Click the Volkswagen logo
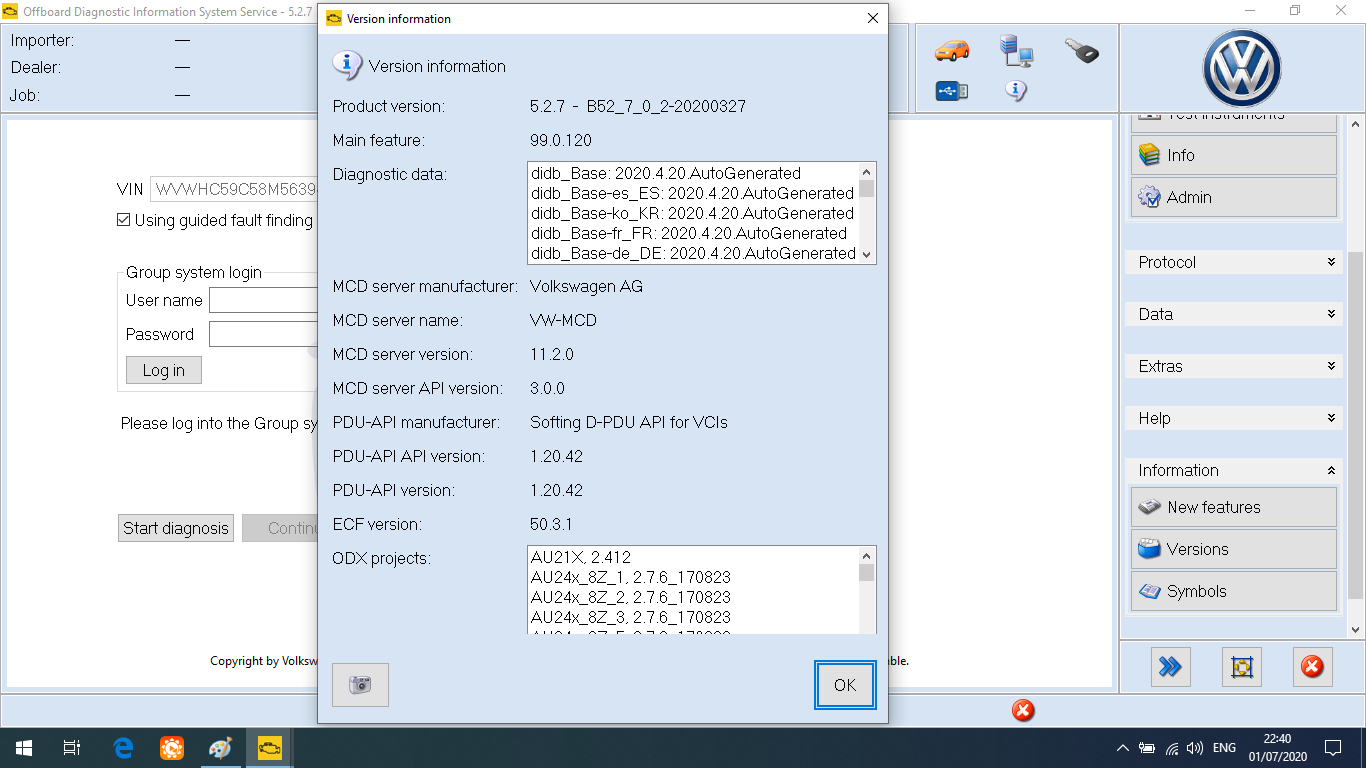 pyautogui.click(x=1242, y=69)
